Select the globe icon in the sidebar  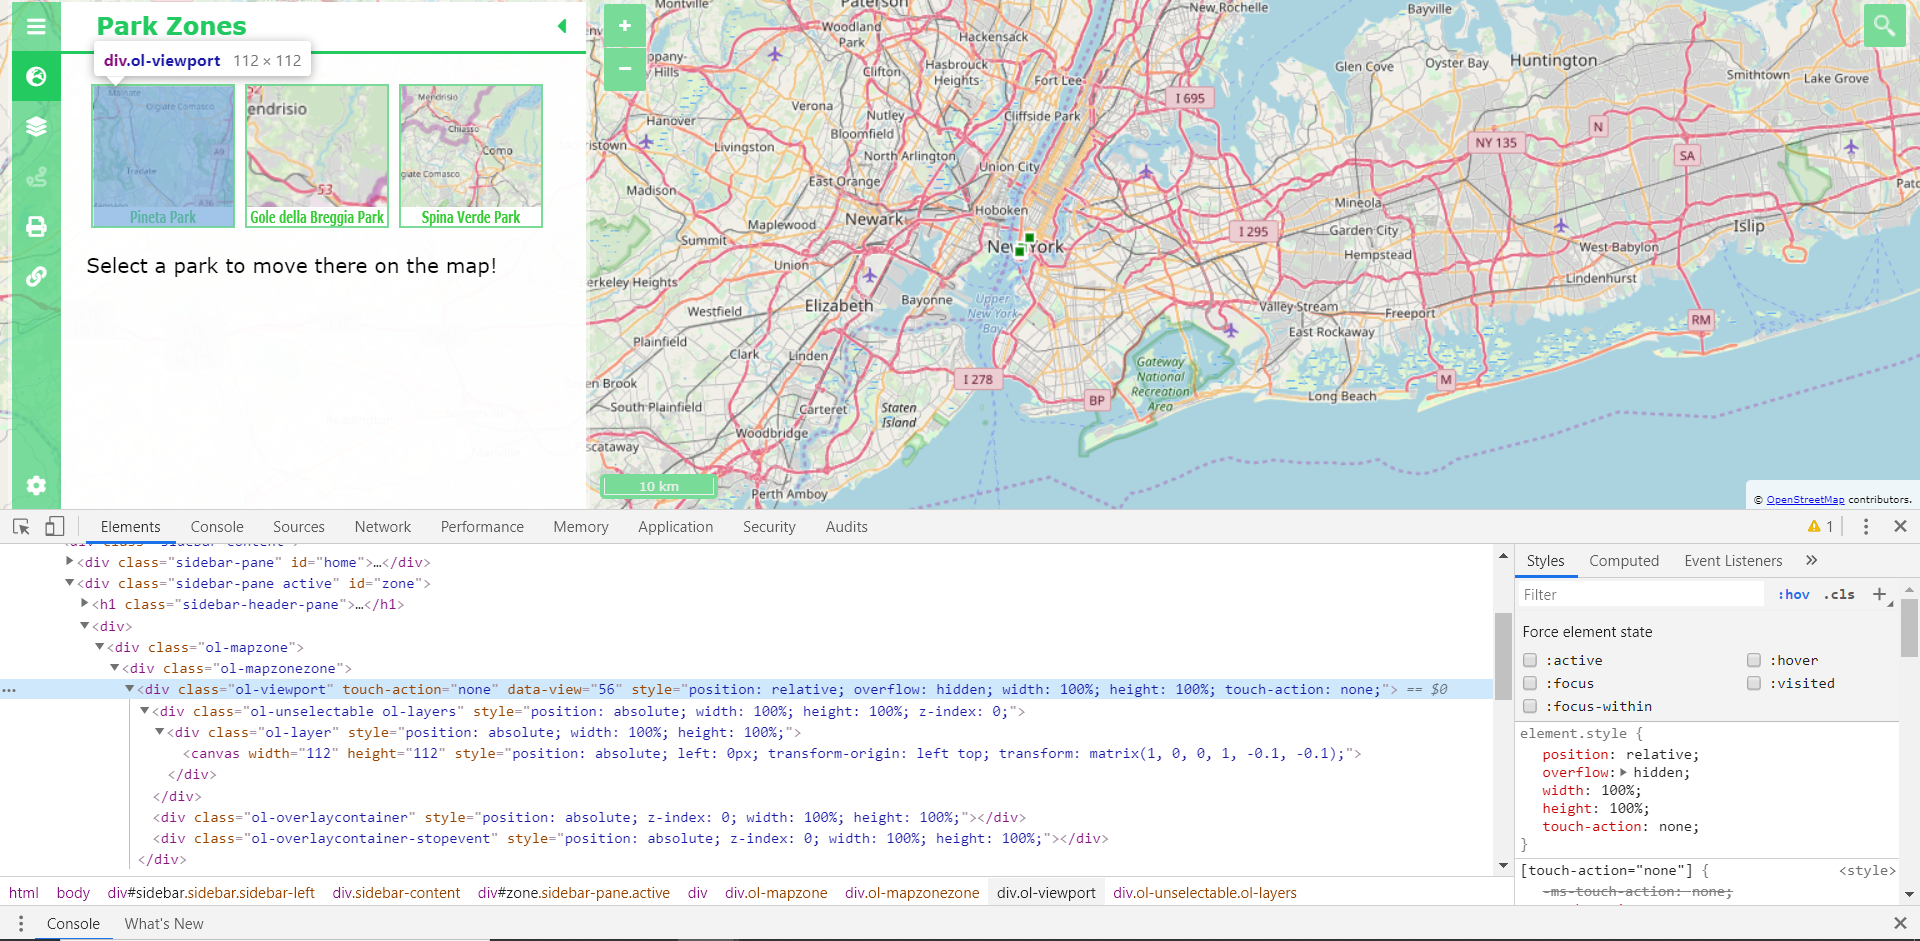(x=37, y=76)
